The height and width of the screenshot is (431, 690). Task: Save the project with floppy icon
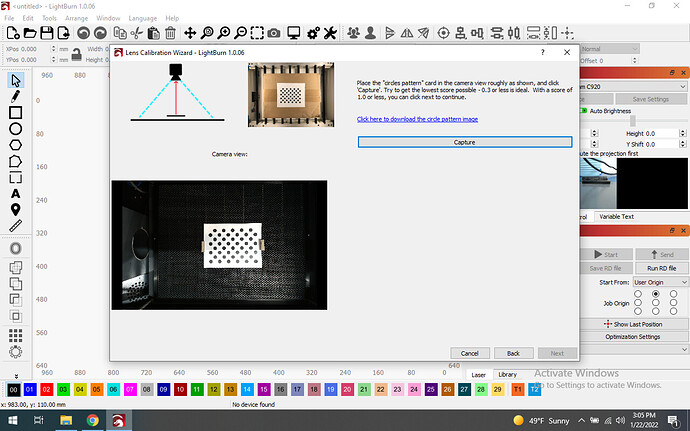coord(46,33)
